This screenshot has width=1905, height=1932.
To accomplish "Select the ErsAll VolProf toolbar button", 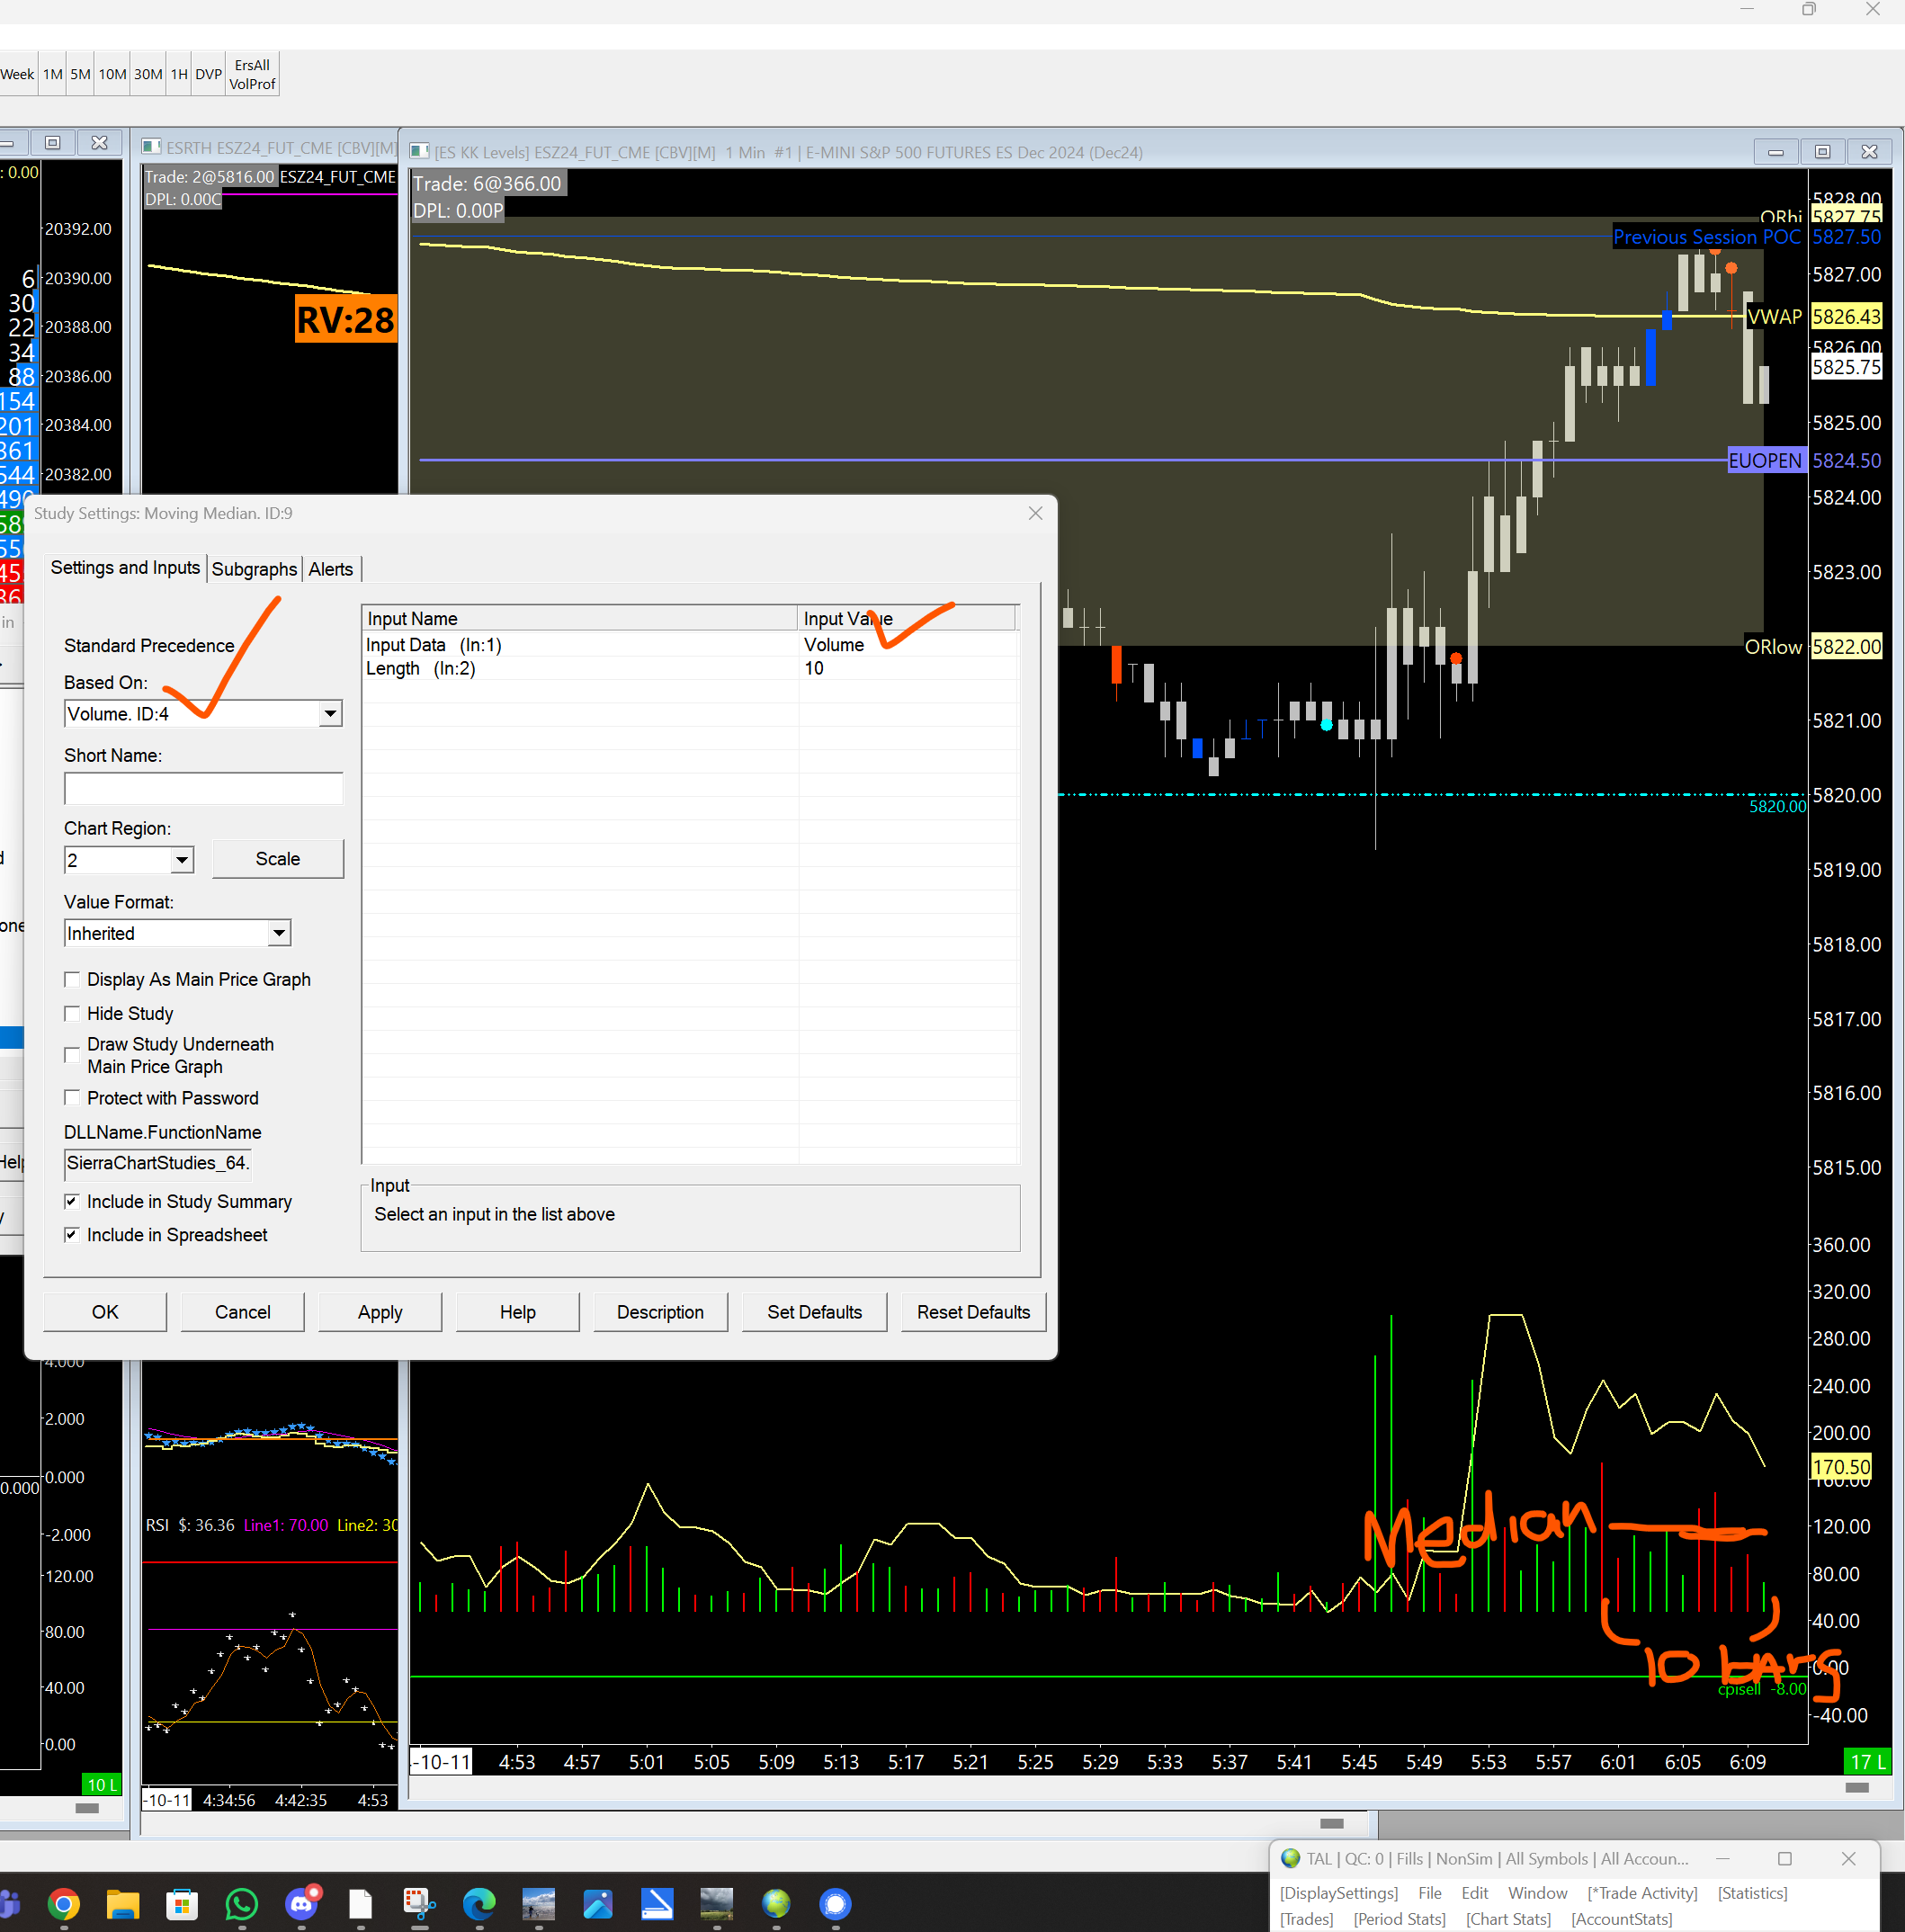I will [x=252, y=74].
